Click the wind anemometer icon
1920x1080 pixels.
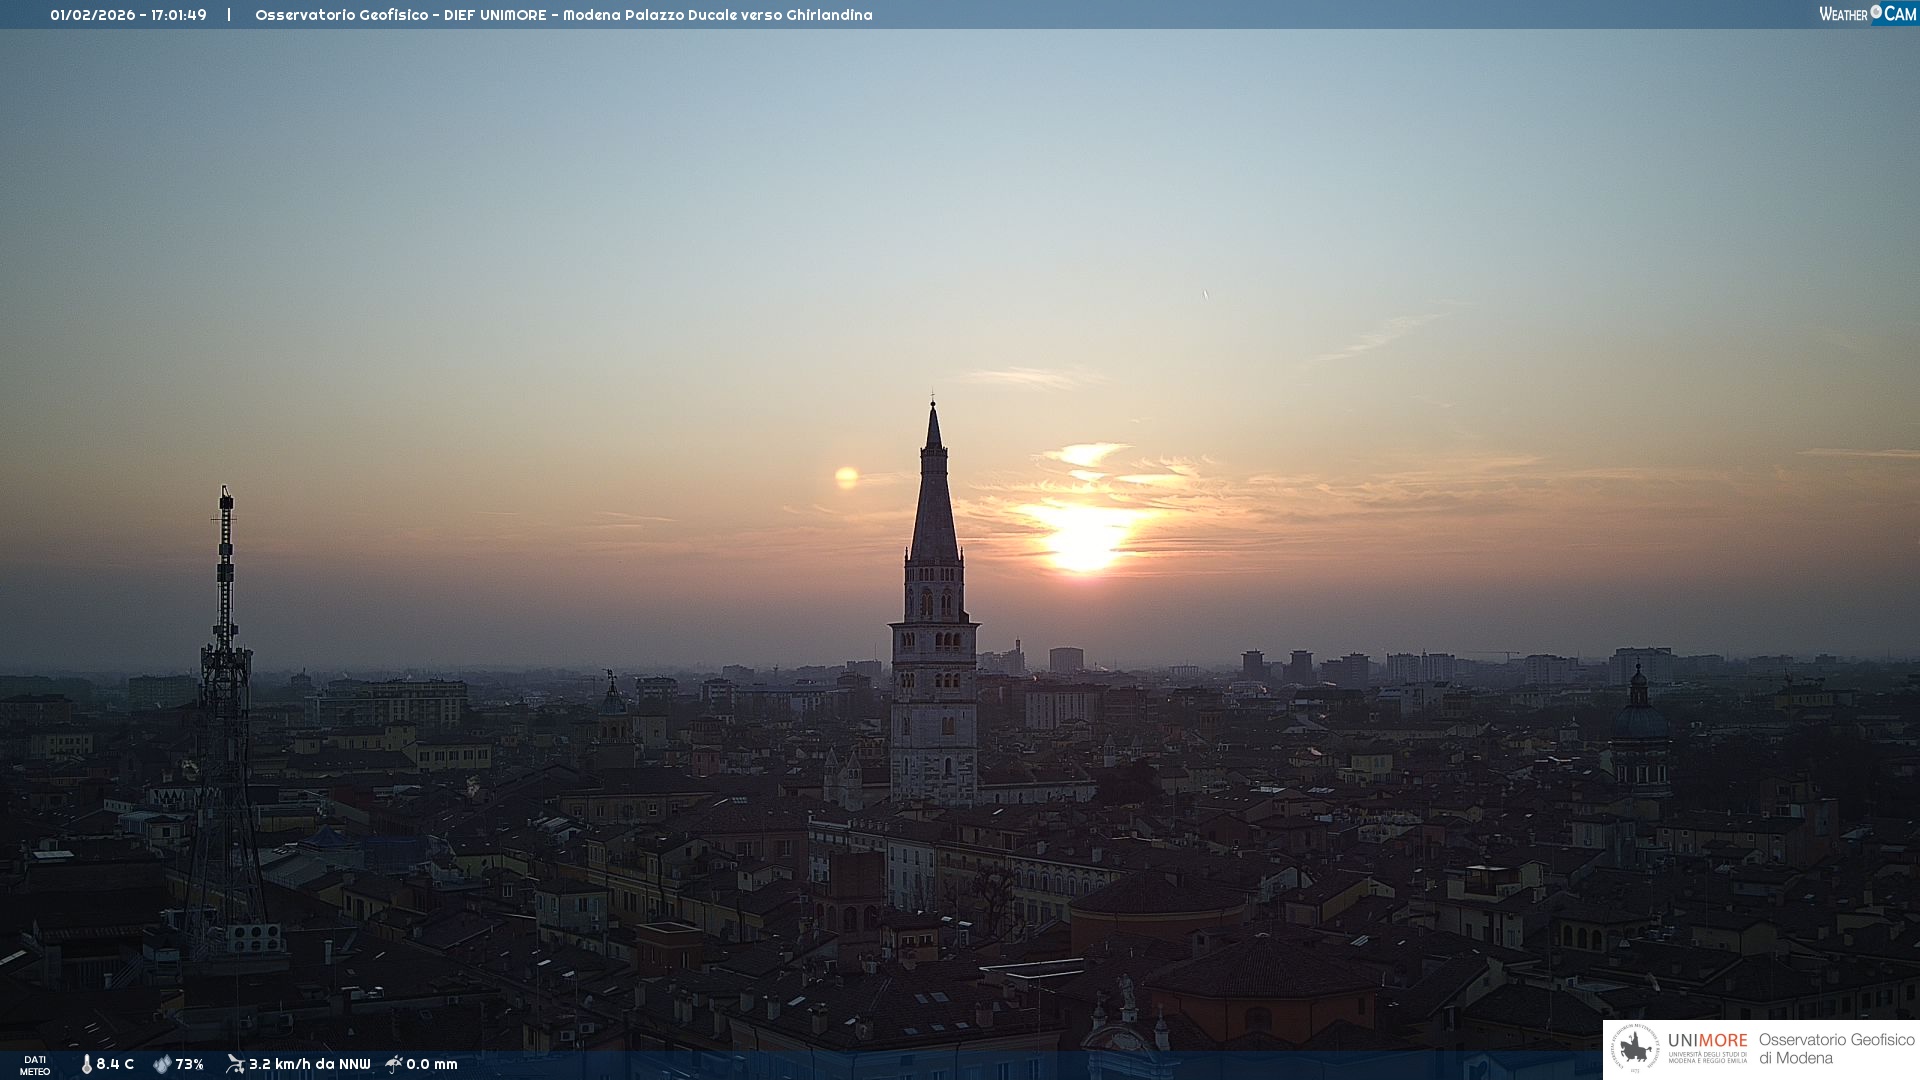click(x=235, y=1064)
